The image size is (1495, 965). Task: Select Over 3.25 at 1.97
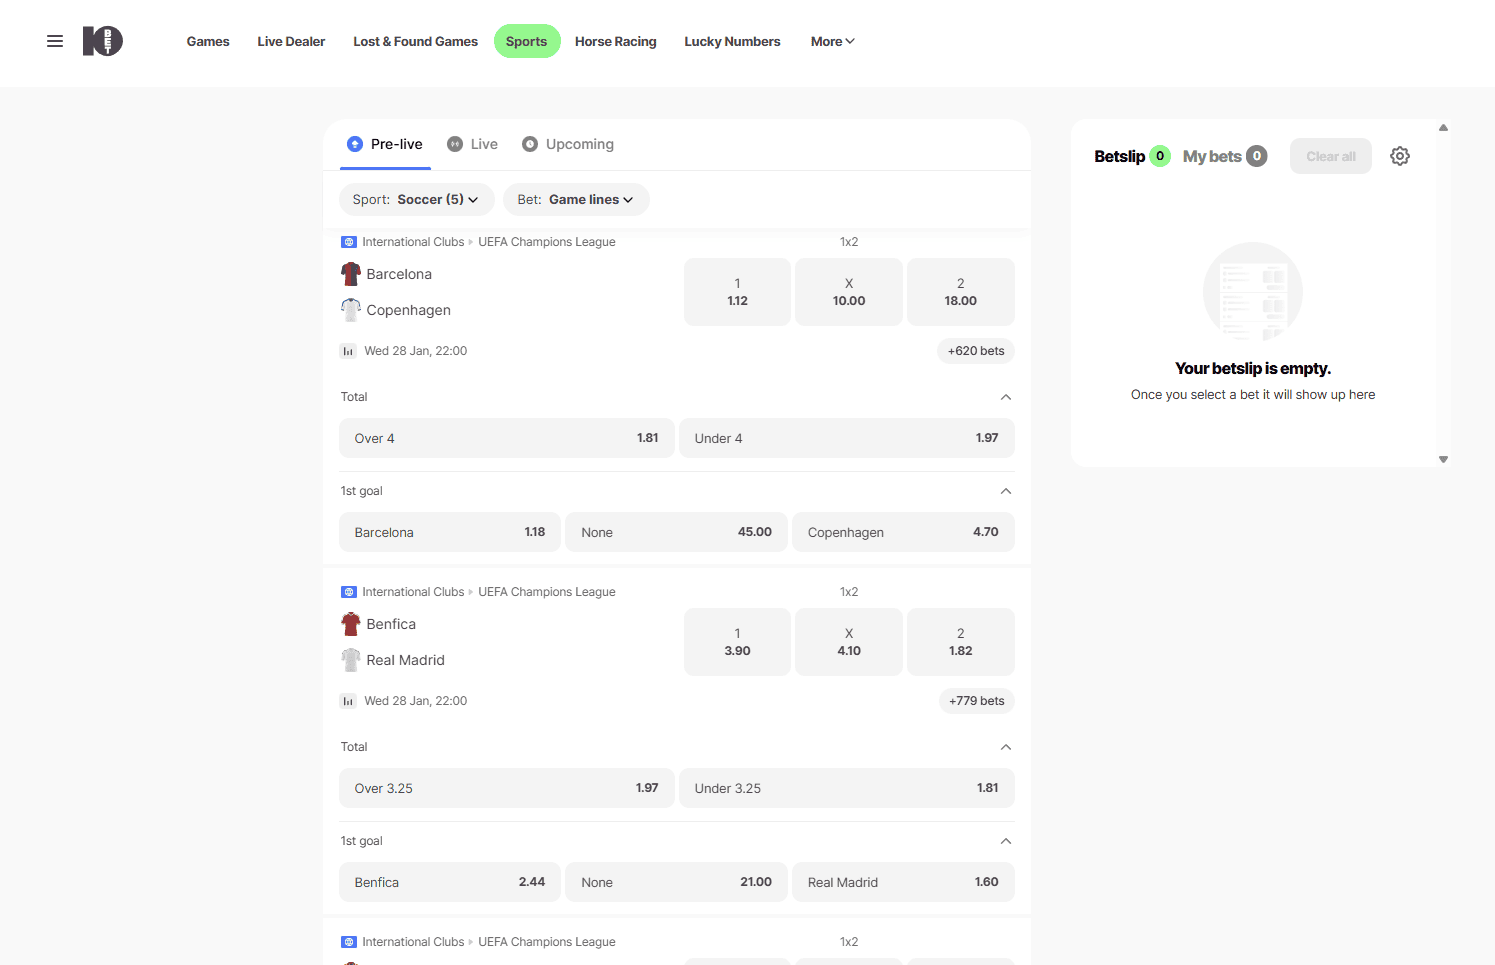[507, 788]
